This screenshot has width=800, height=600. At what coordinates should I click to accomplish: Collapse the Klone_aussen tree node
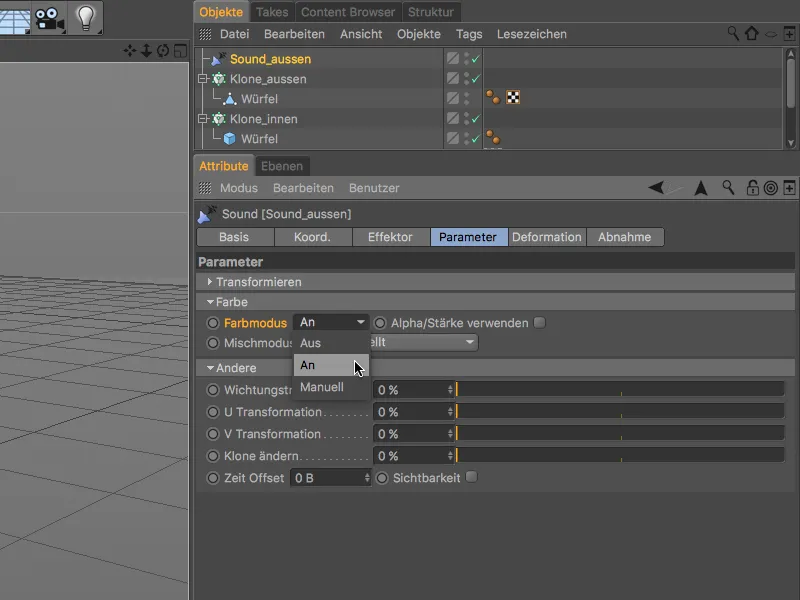point(203,79)
